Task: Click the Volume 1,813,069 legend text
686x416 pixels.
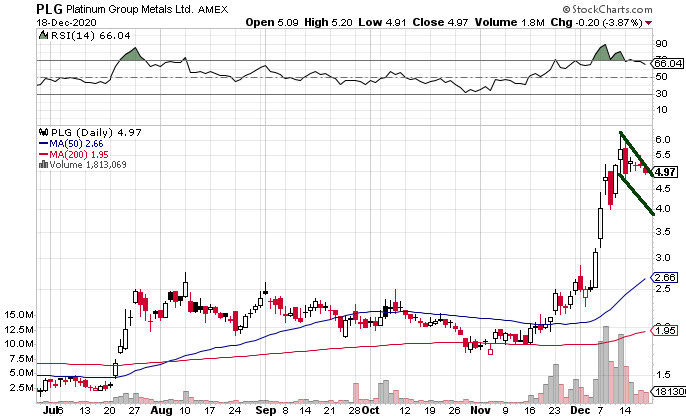Action: tap(88, 165)
